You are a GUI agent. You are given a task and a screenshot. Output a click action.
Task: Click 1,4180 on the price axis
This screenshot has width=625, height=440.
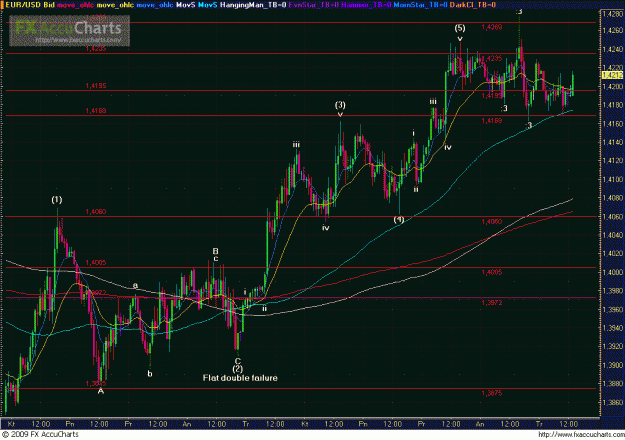coord(612,105)
